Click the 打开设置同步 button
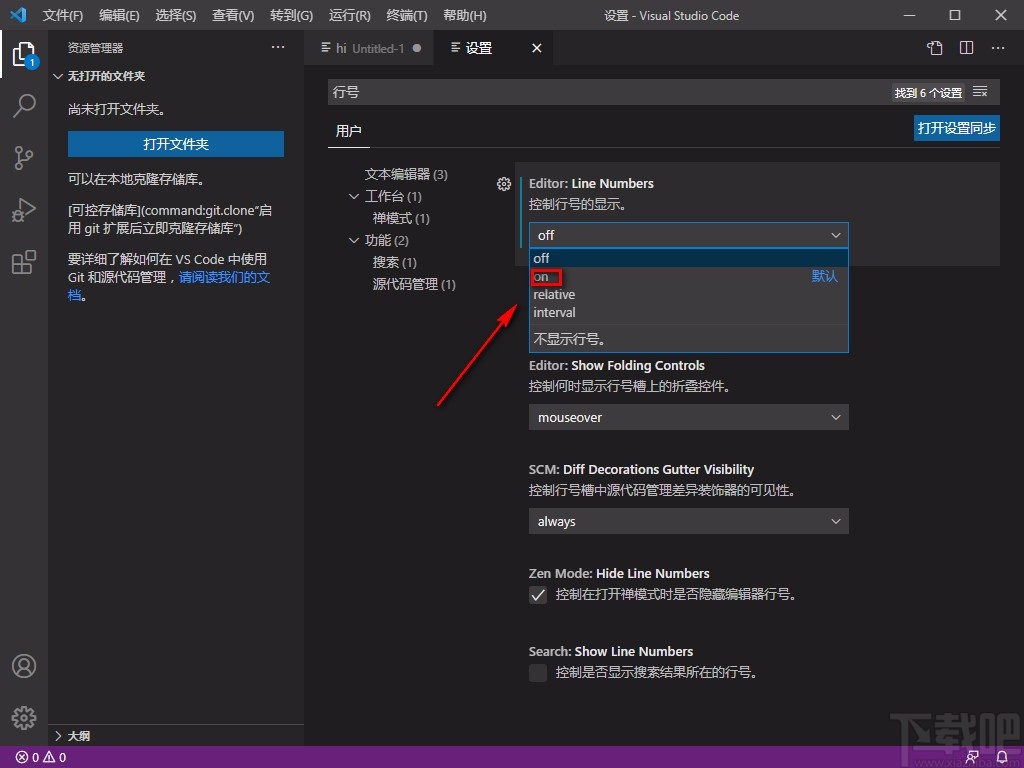1024x768 pixels. 956,128
